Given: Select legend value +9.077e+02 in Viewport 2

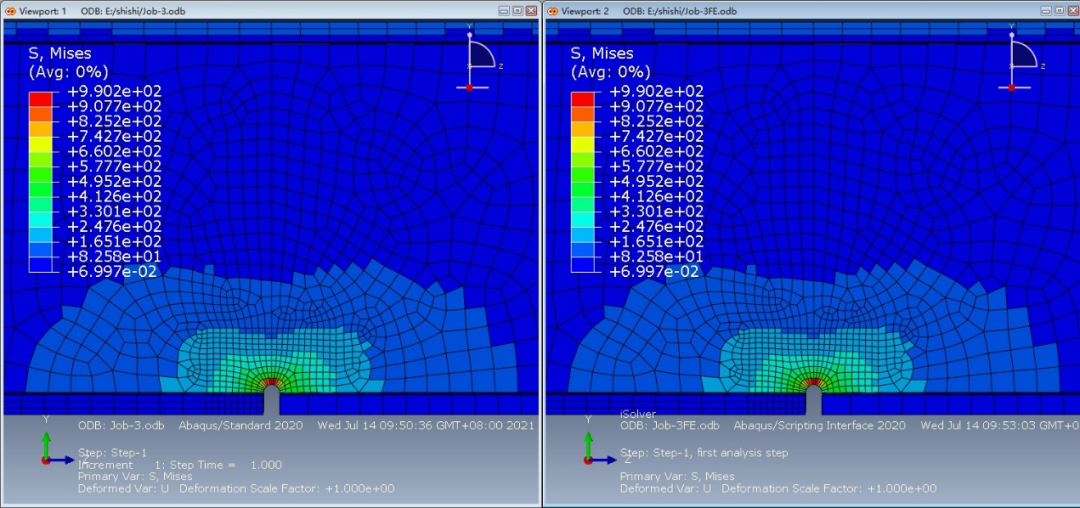Looking at the screenshot, I should (656, 107).
